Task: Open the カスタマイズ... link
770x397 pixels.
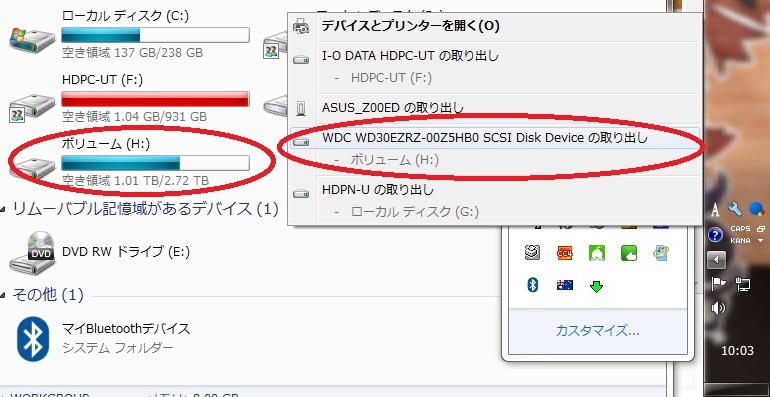Action: click(x=597, y=330)
